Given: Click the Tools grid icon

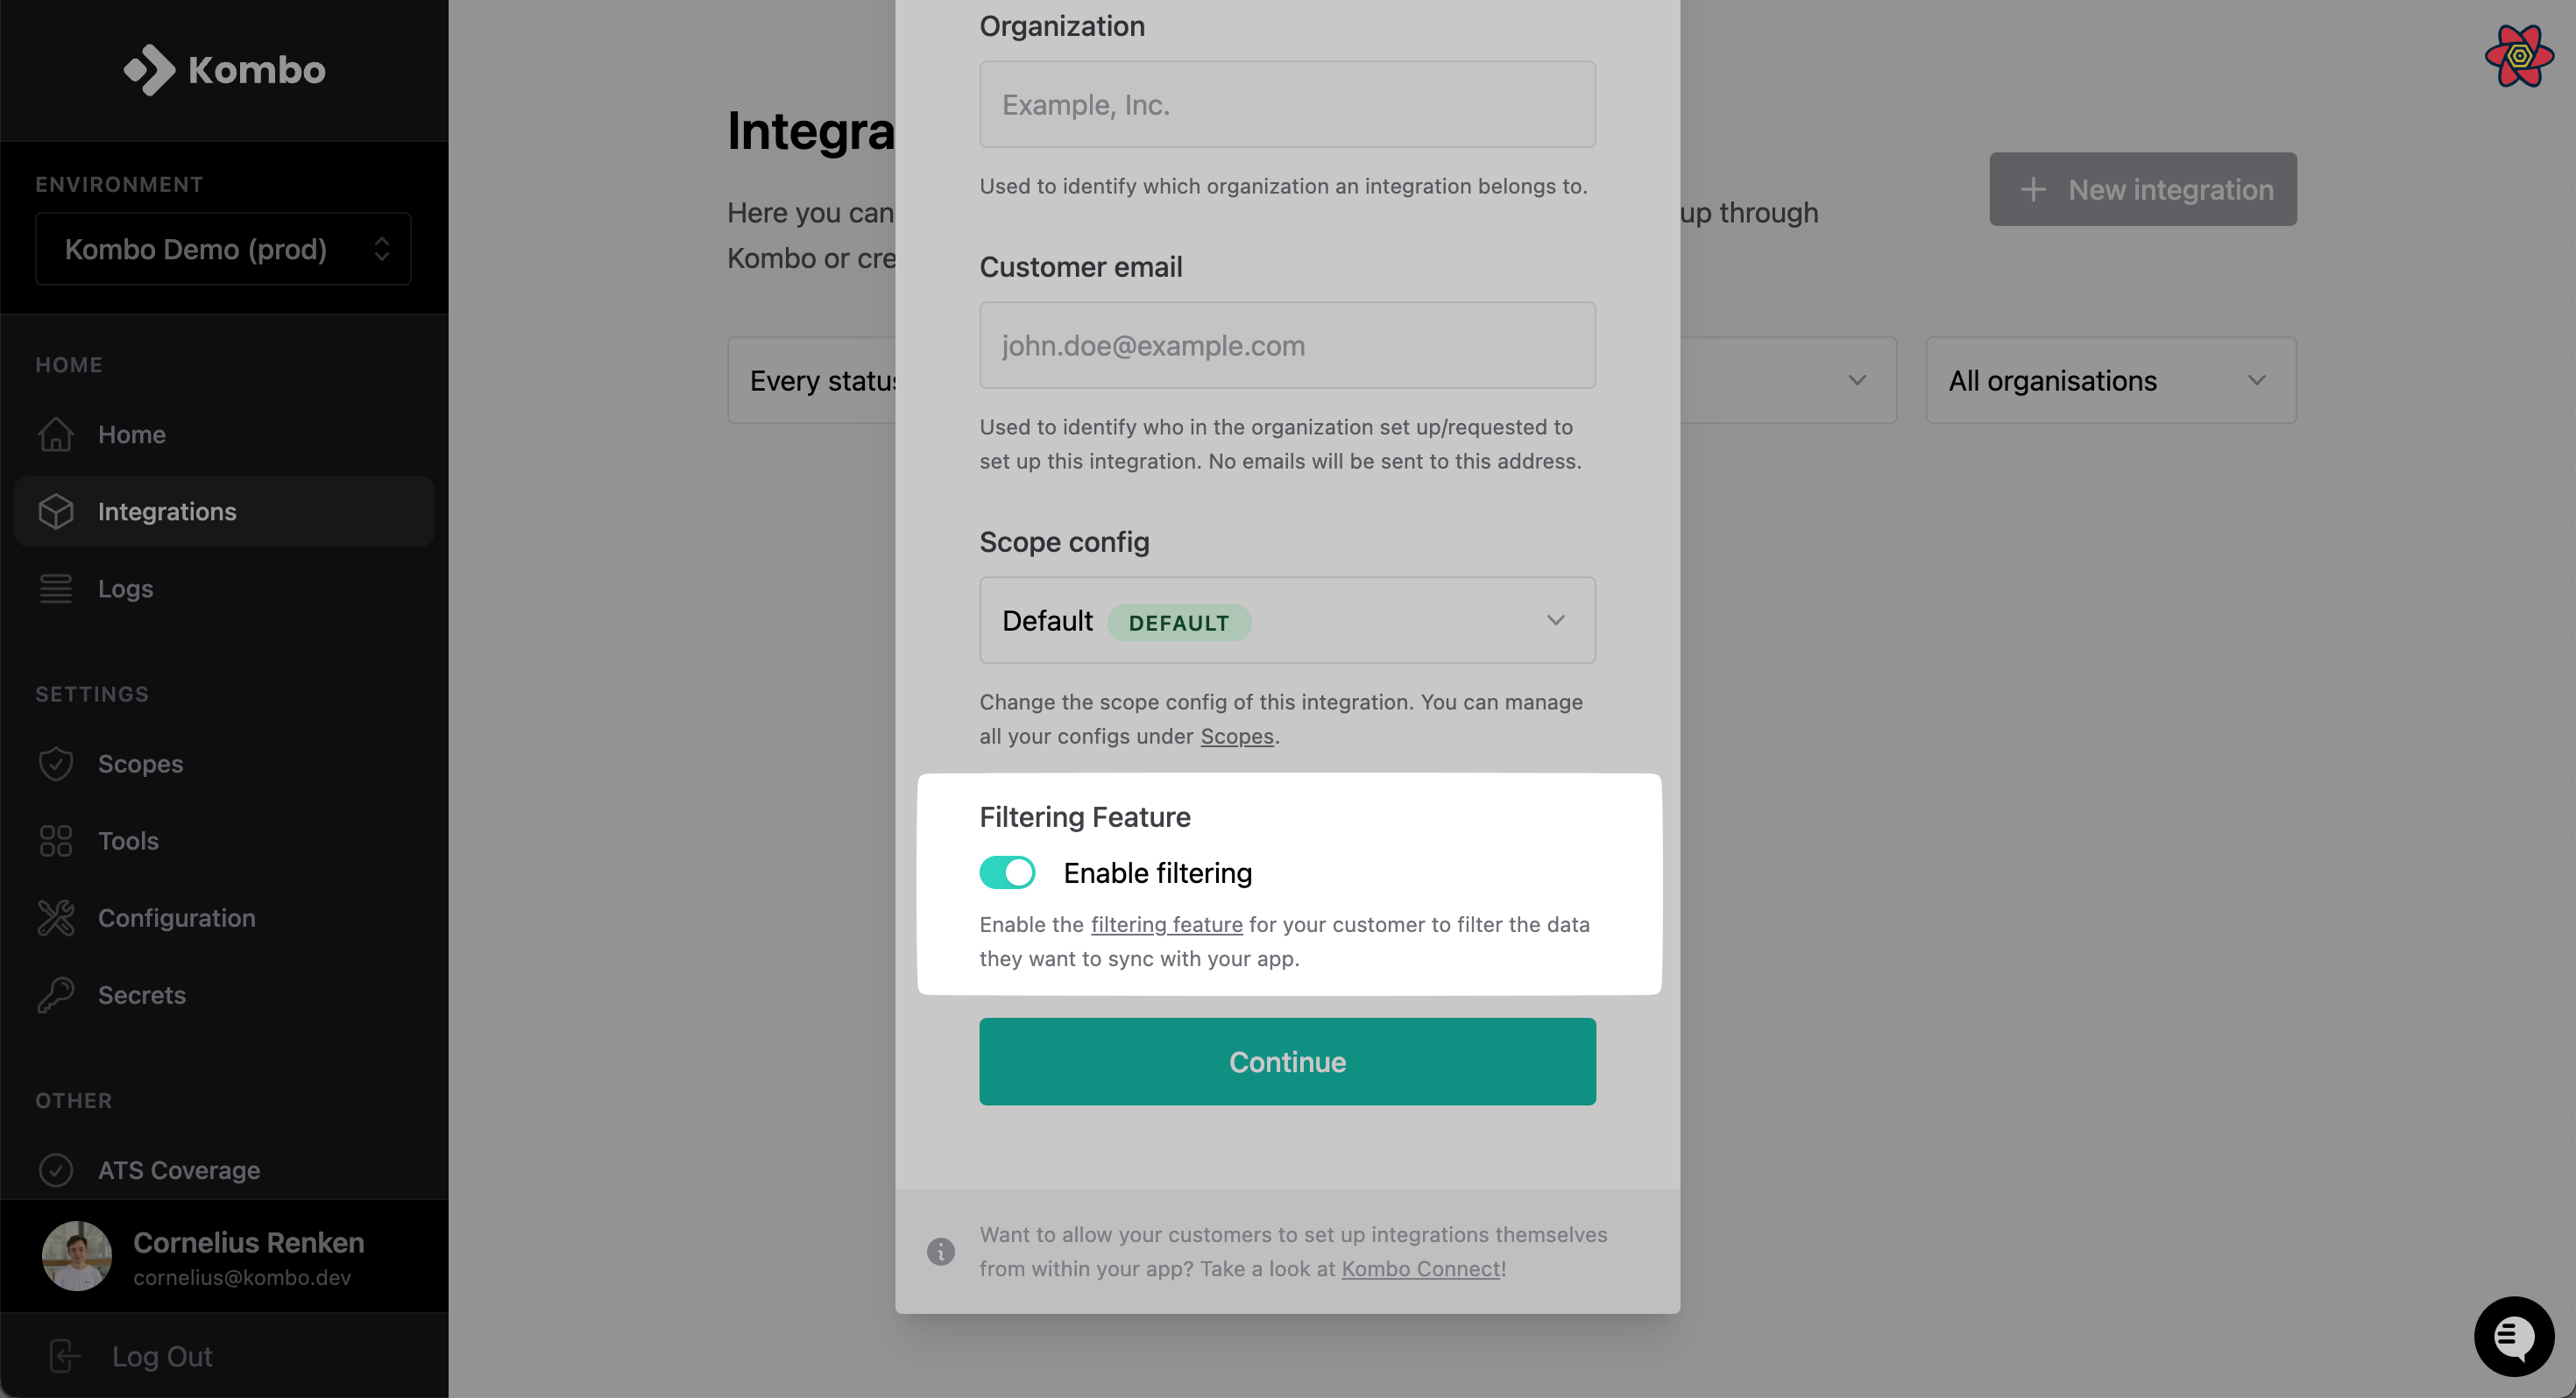Looking at the screenshot, I should pyautogui.click(x=56, y=841).
